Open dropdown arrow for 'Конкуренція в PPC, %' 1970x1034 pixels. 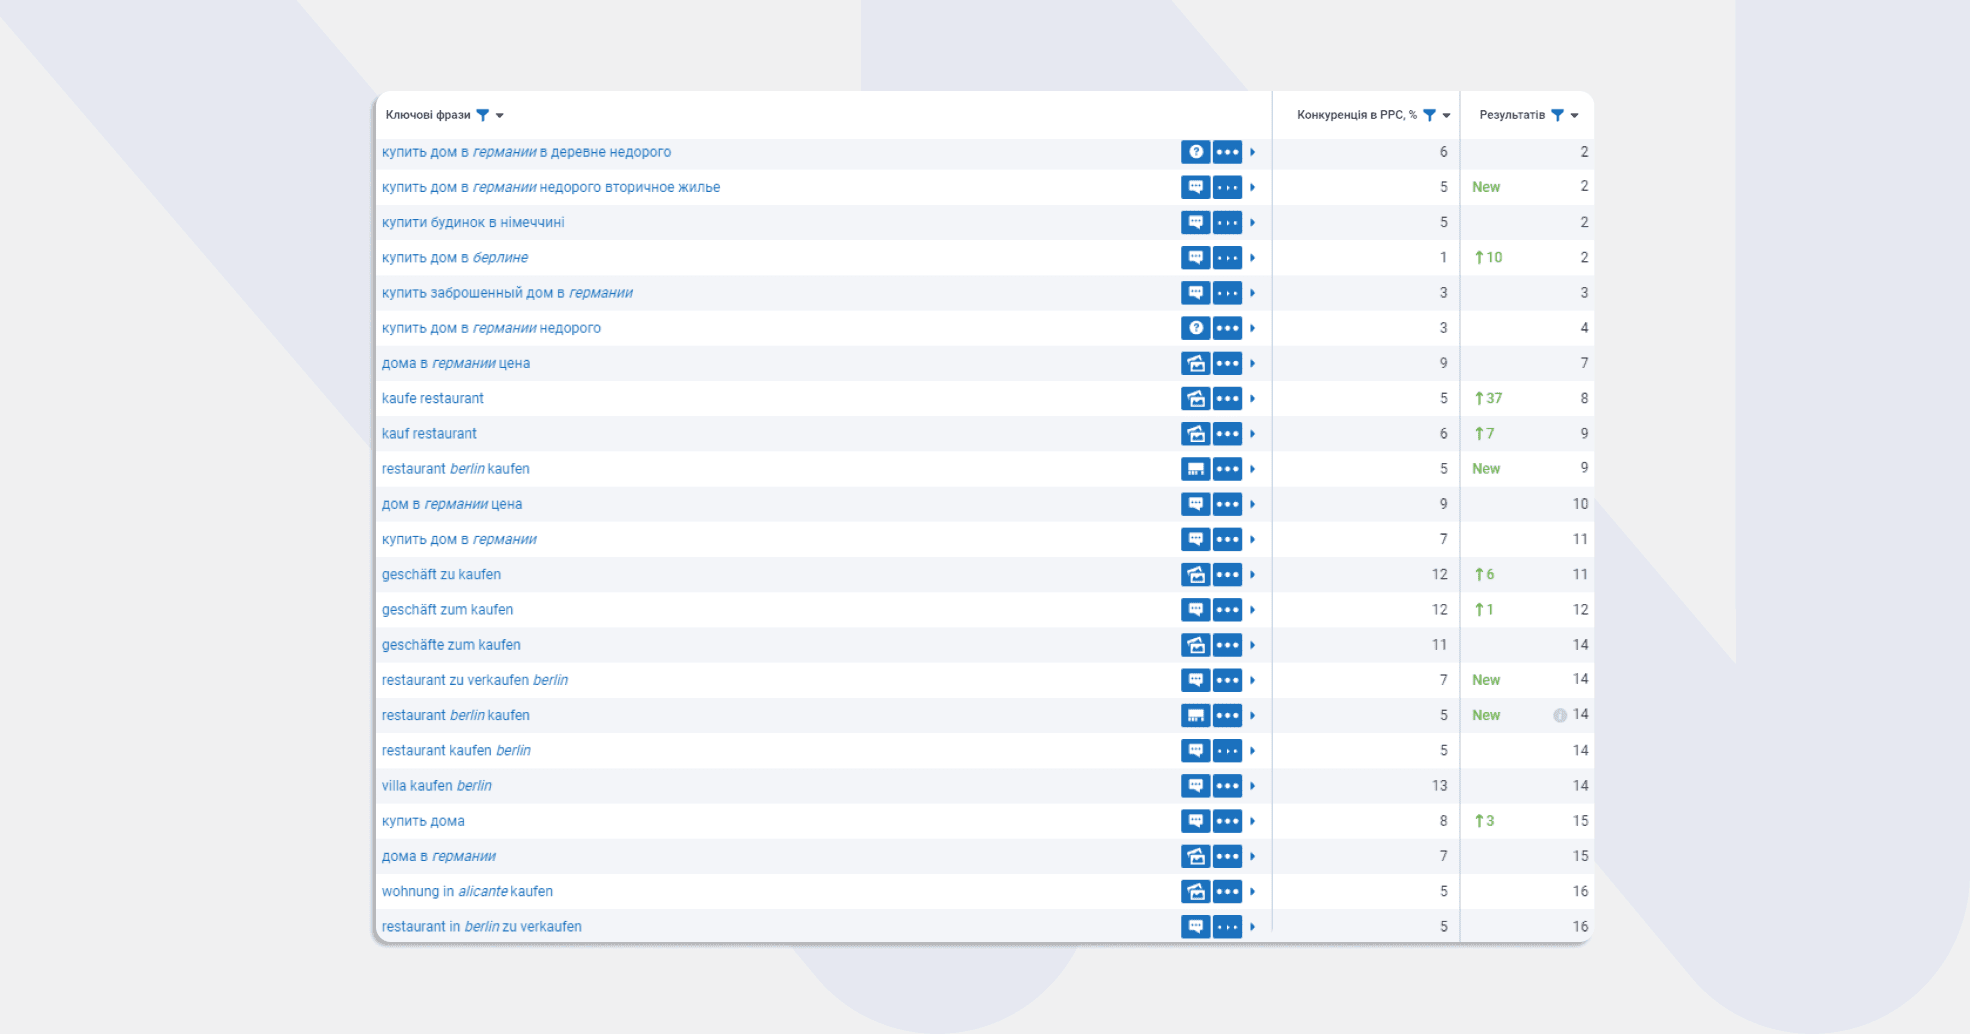(1446, 116)
